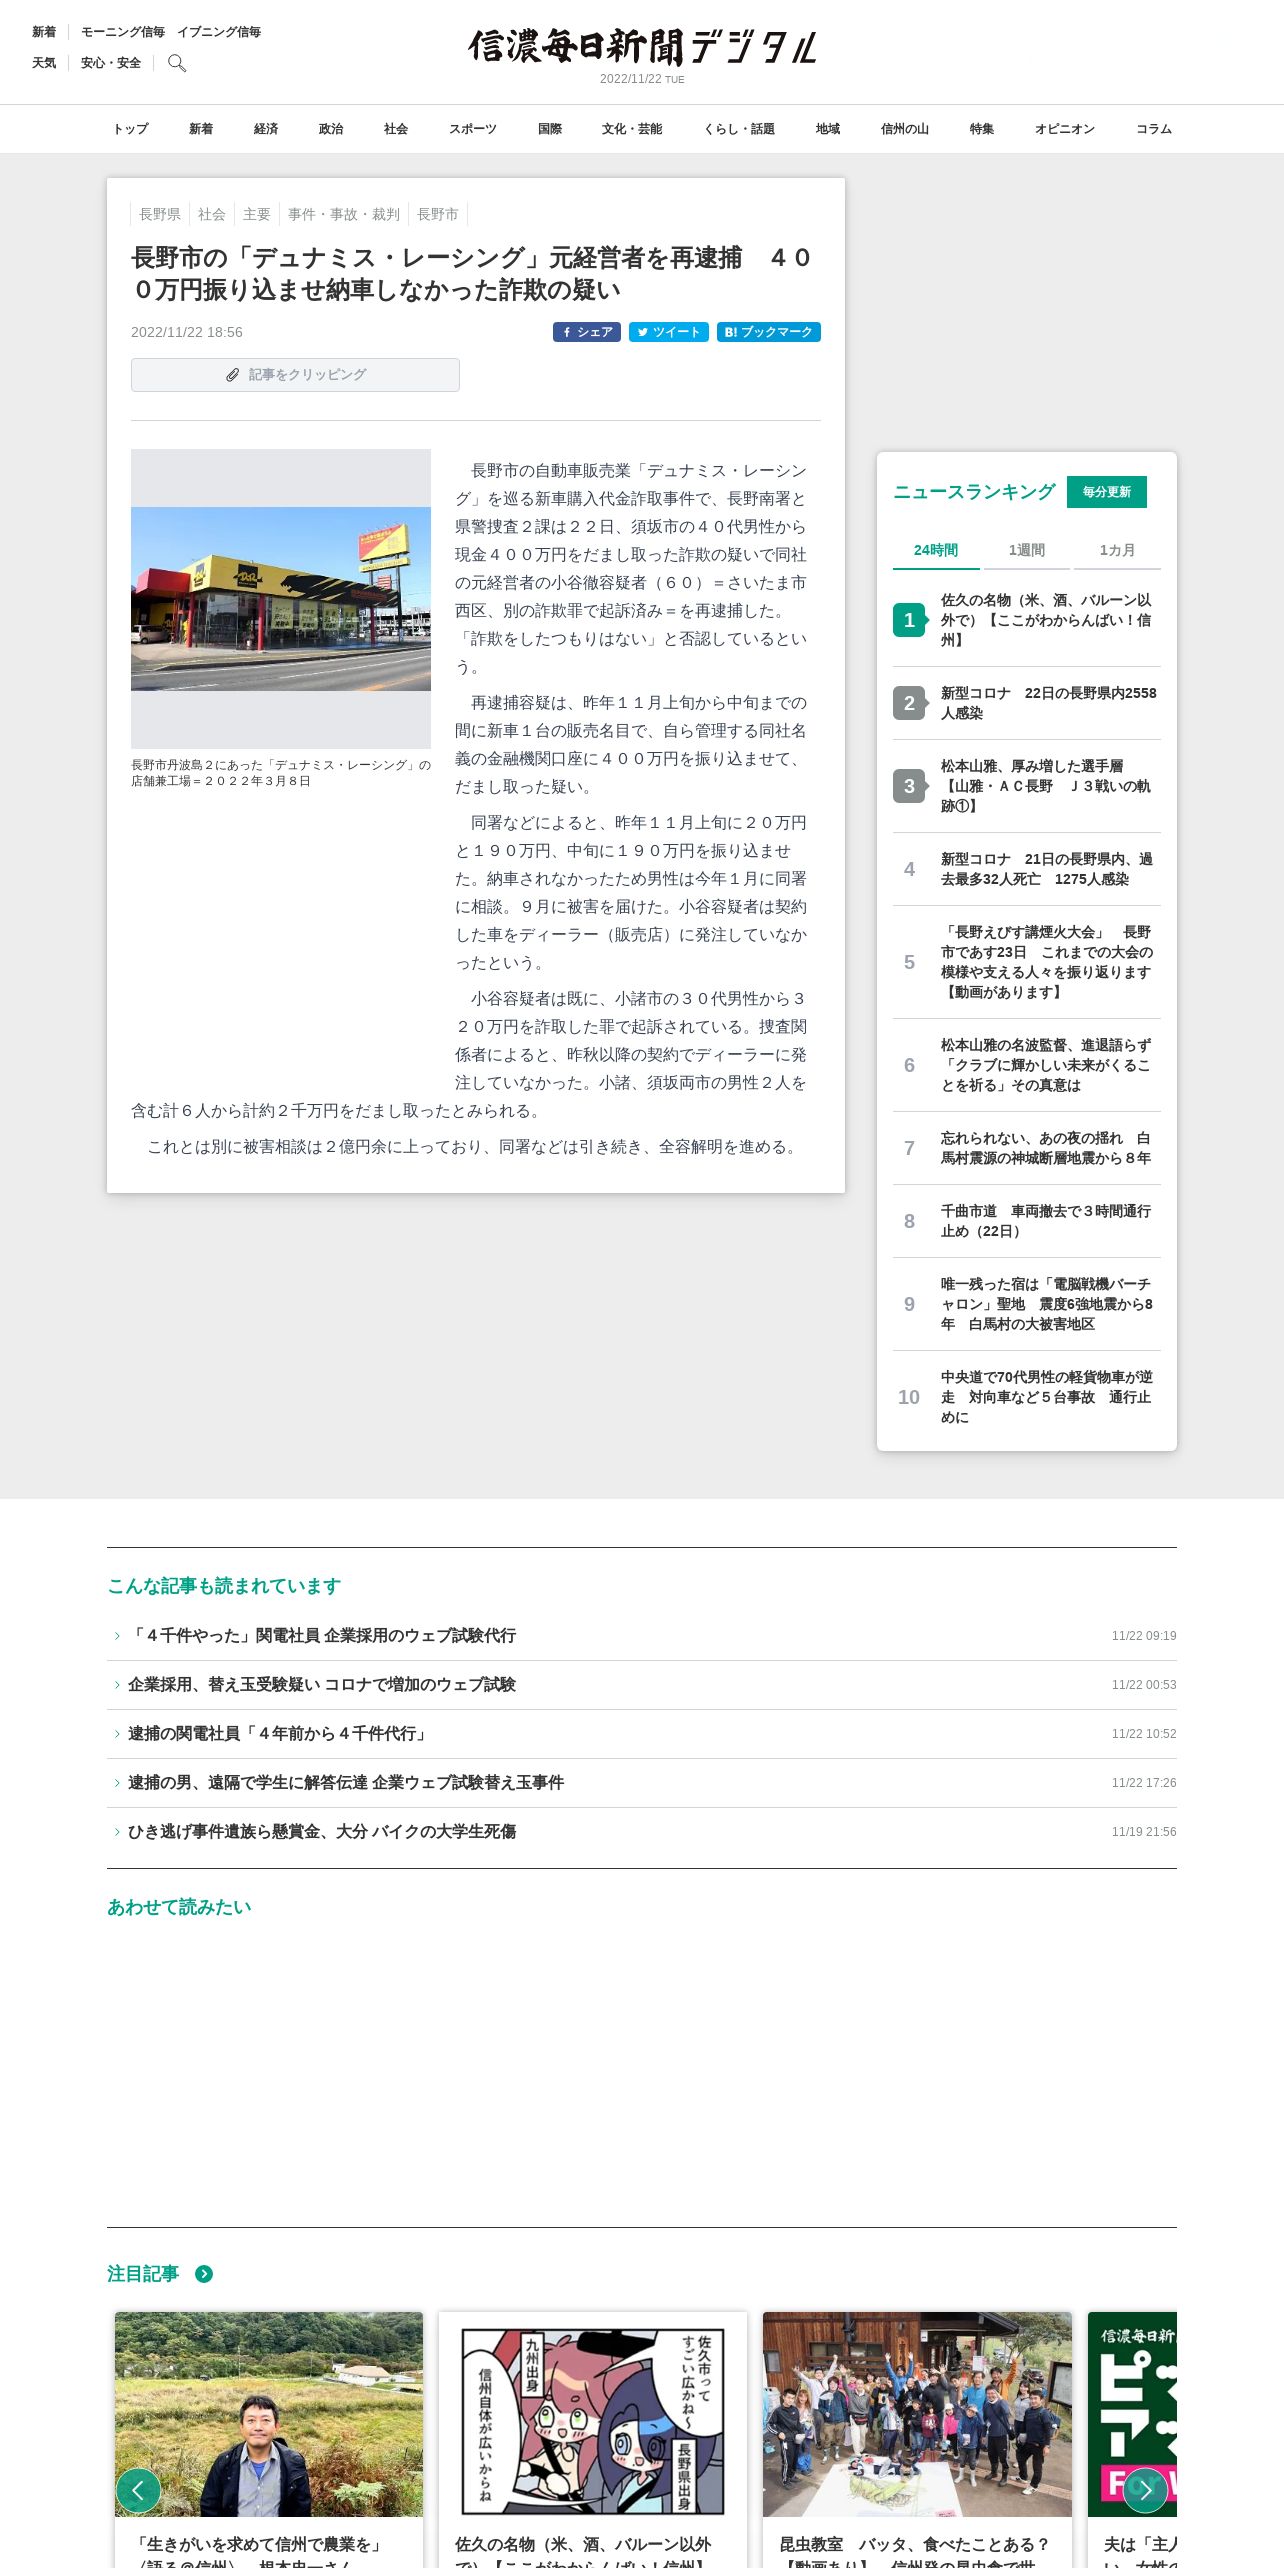Click the 天気 header link
The image size is (1284, 2568).
point(44,63)
